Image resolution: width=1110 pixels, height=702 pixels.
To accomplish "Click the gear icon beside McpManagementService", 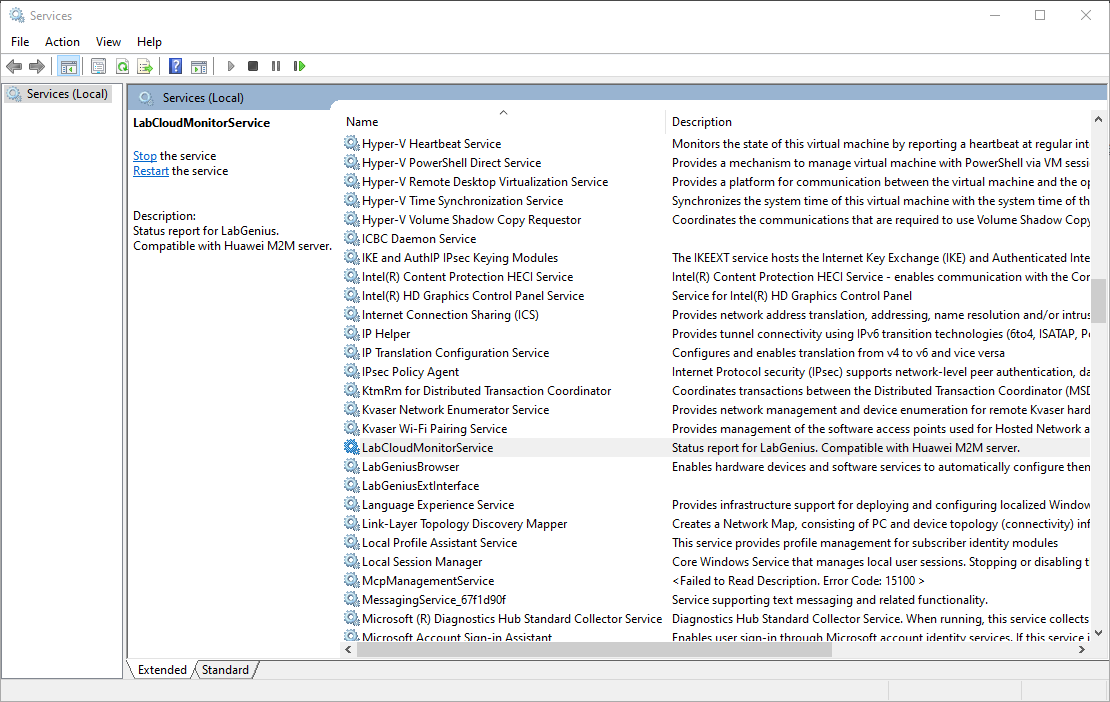I will 352,580.
